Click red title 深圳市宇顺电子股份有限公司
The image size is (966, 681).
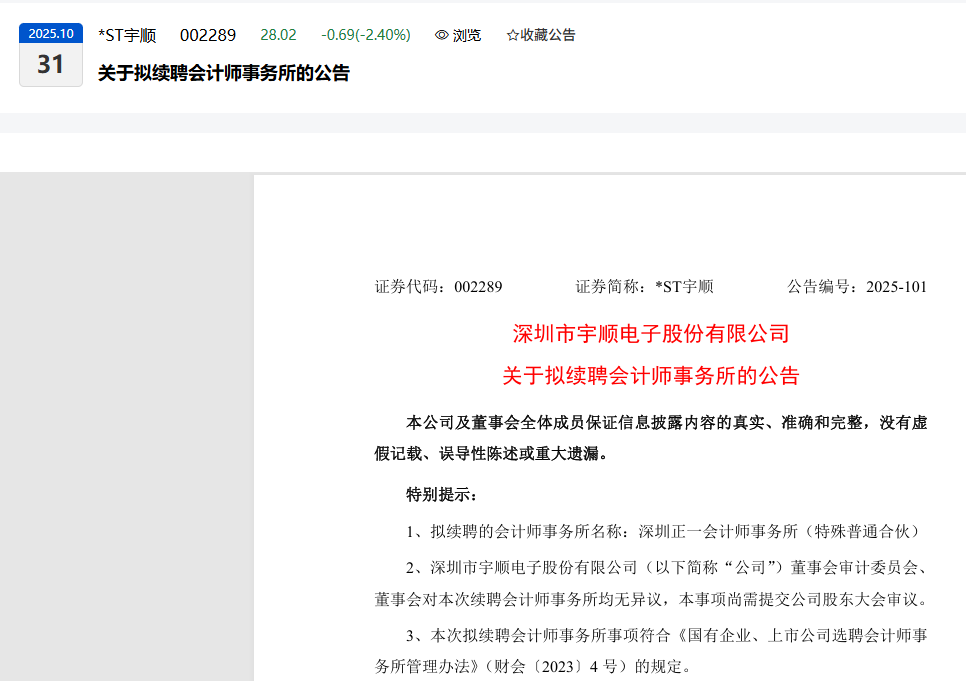click(651, 334)
